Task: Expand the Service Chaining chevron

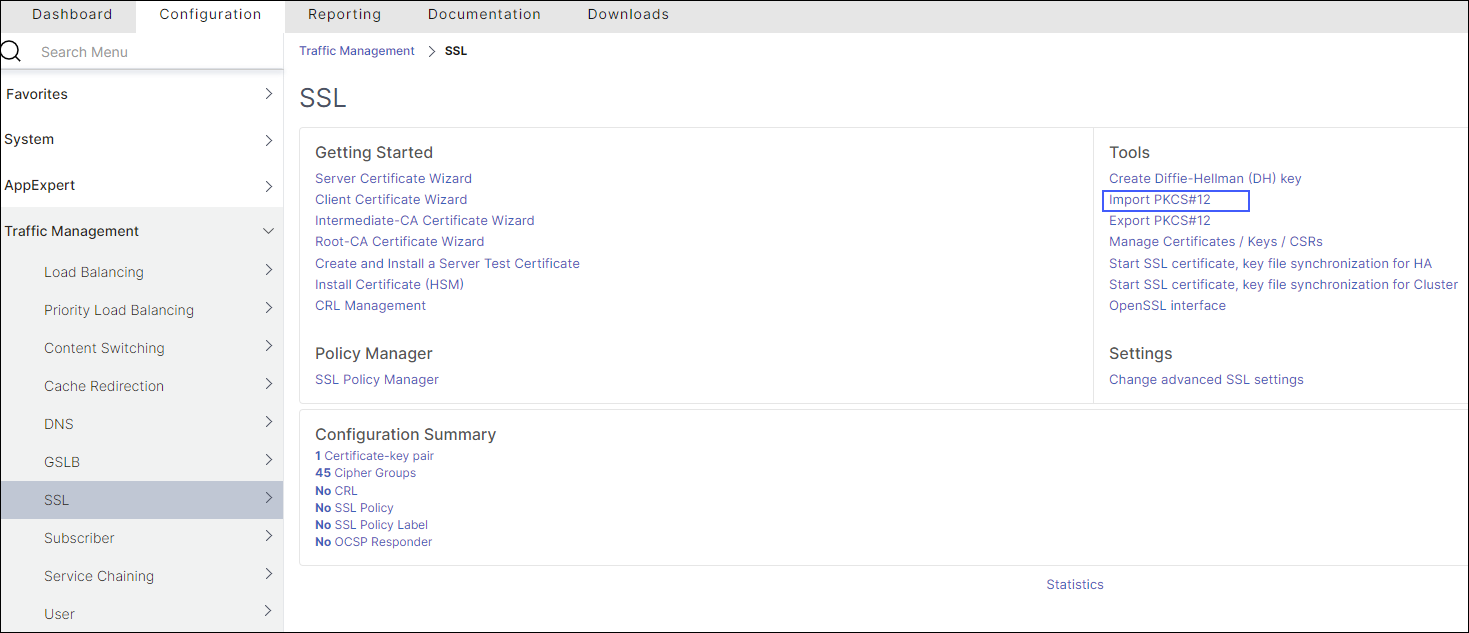Action: click(268, 574)
